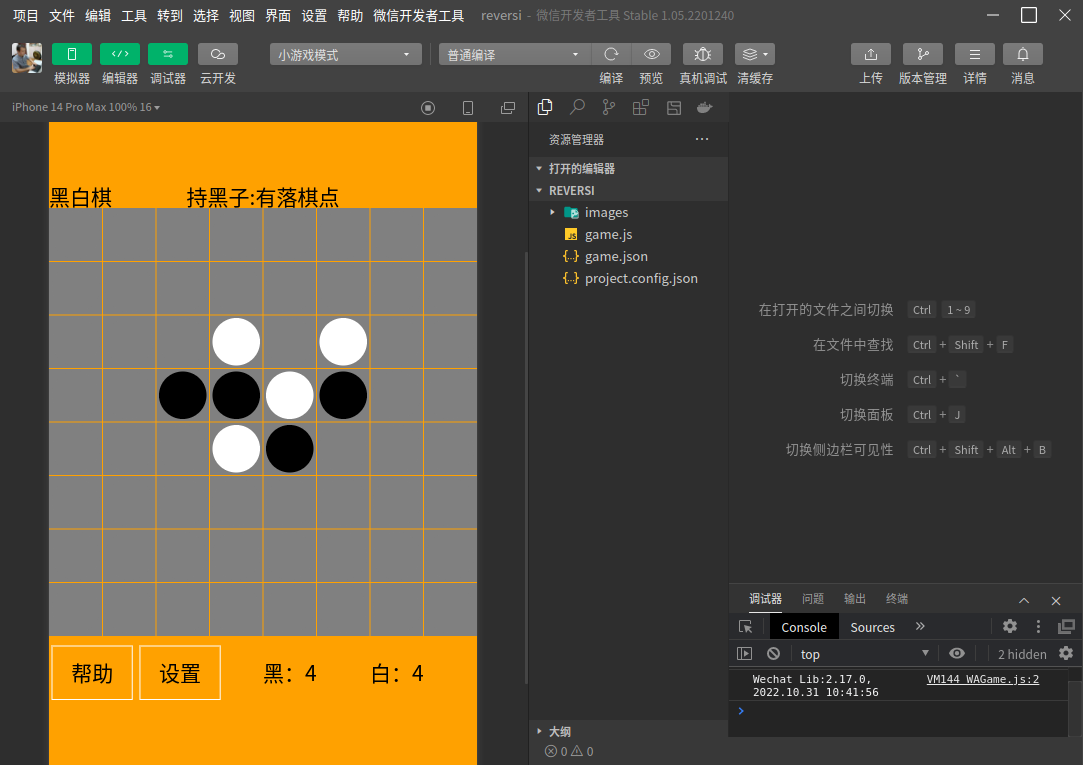
Task: Open the Upload (上传) panel
Action: (870, 54)
